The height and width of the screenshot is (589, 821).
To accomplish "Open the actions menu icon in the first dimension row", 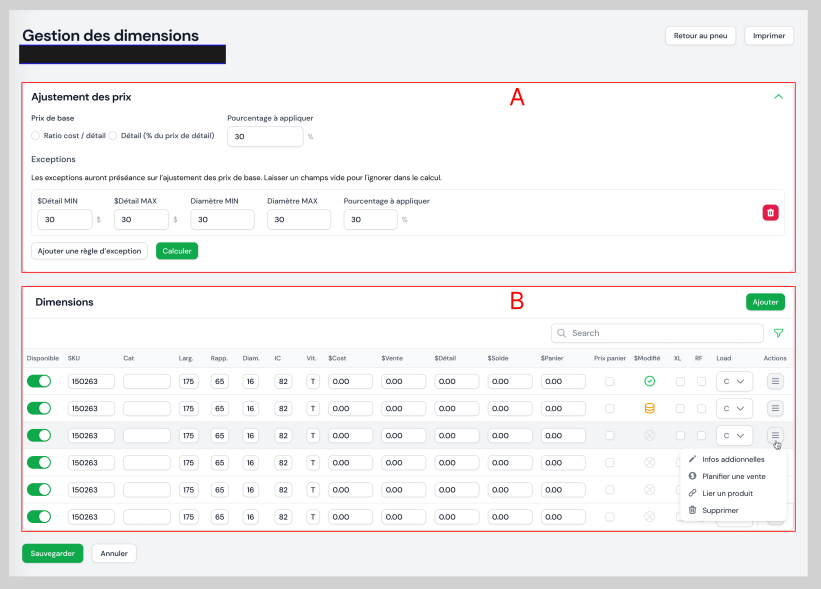I will [775, 381].
